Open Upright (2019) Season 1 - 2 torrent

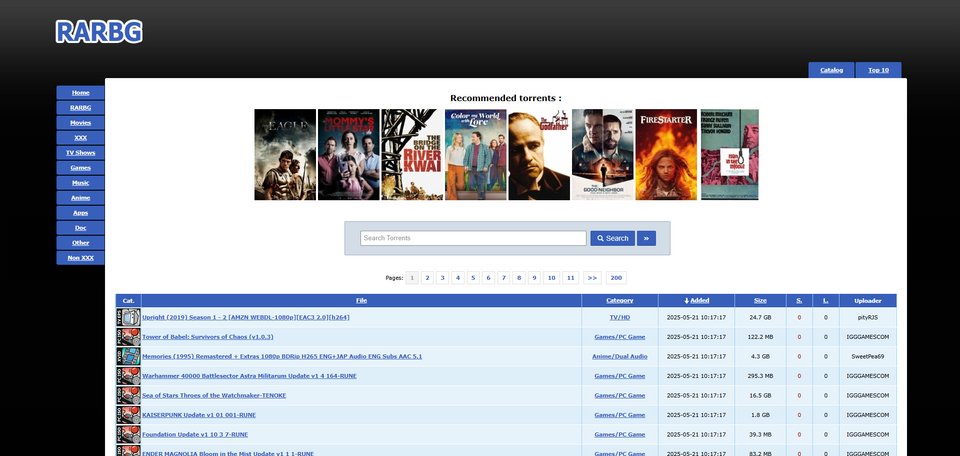246,317
